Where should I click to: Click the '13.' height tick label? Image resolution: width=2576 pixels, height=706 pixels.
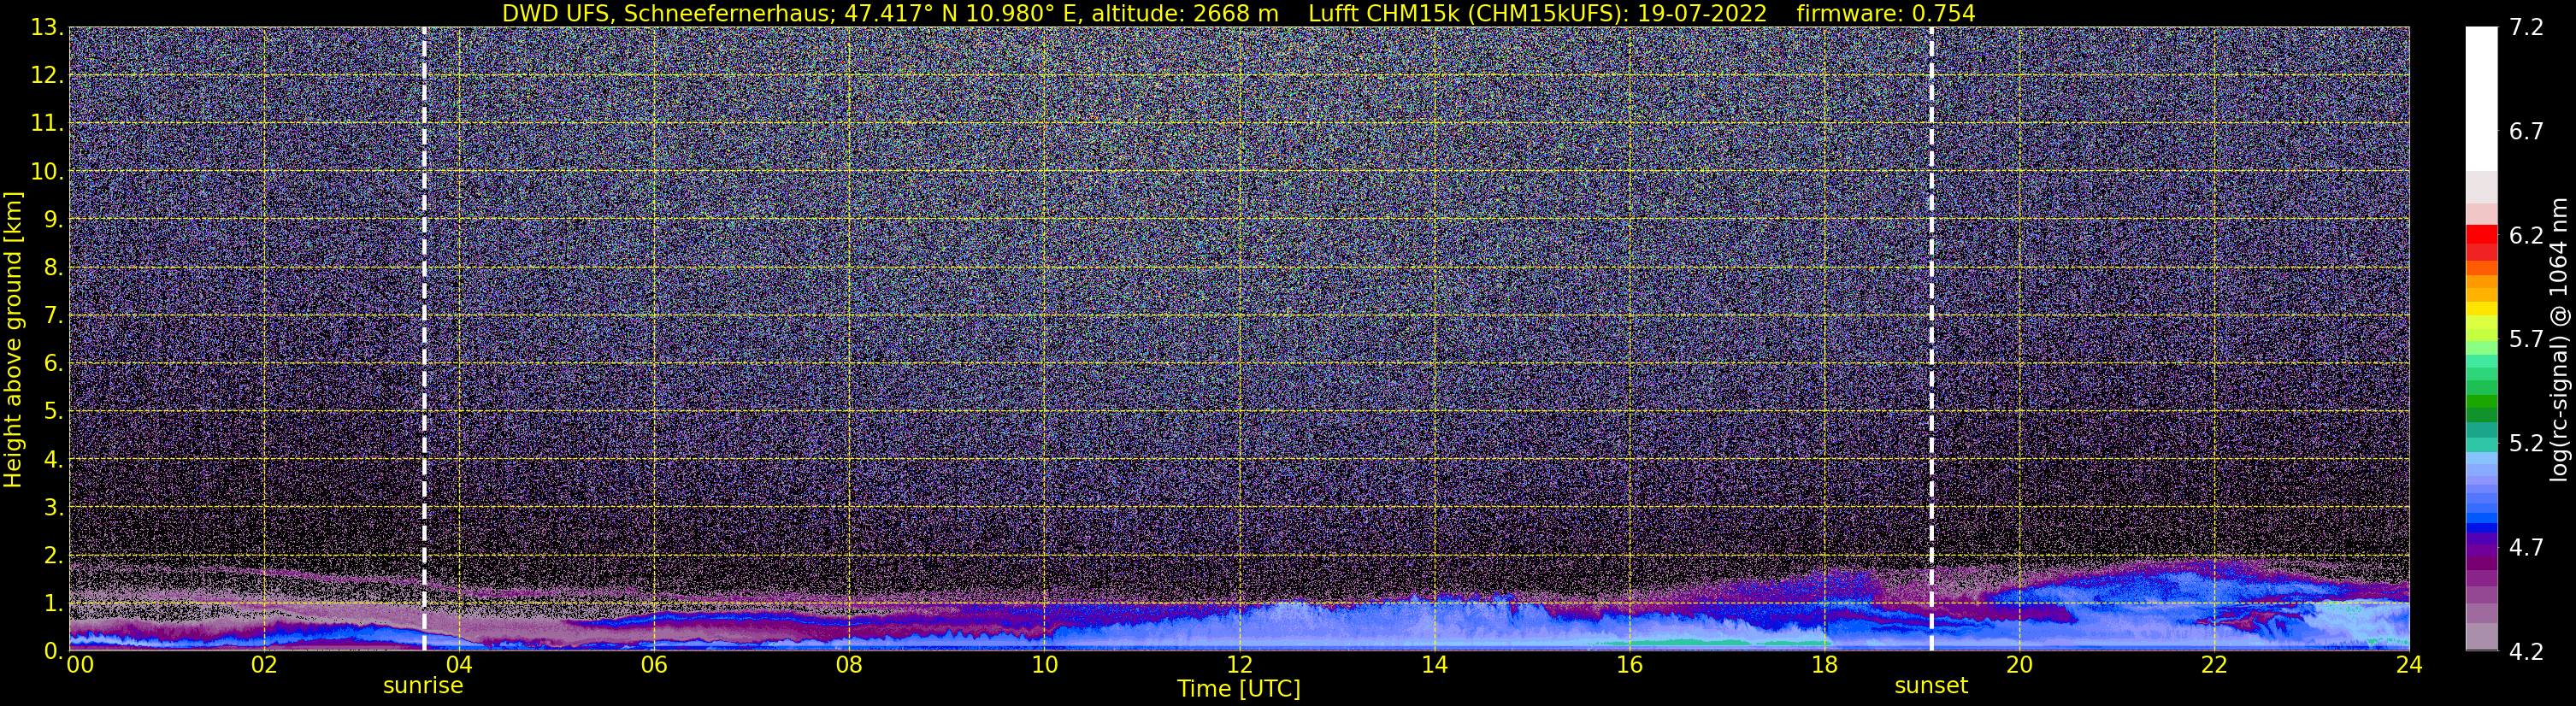pos(46,27)
